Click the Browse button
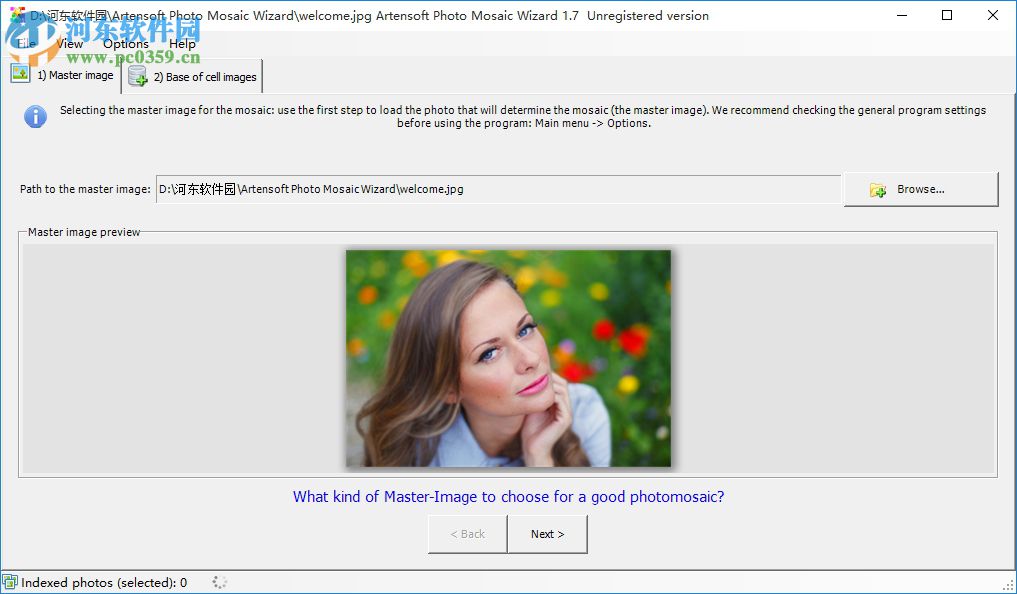This screenshot has width=1017, height=594. tap(920, 189)
